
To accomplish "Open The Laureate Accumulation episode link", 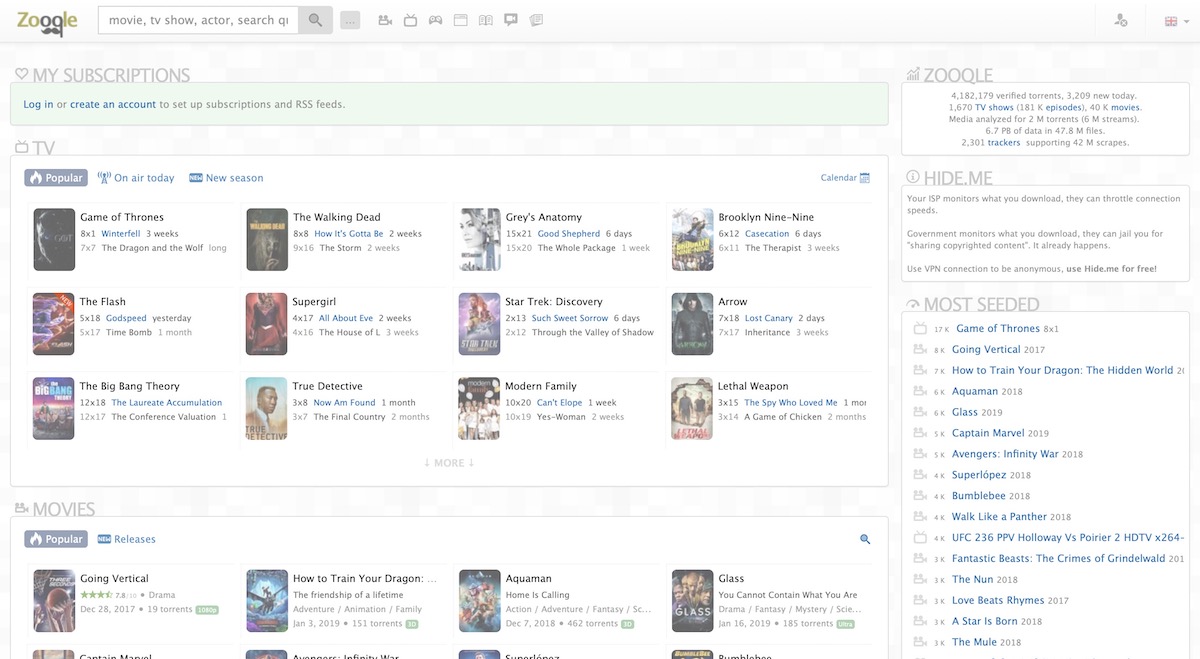I will [x=167, y=403].
